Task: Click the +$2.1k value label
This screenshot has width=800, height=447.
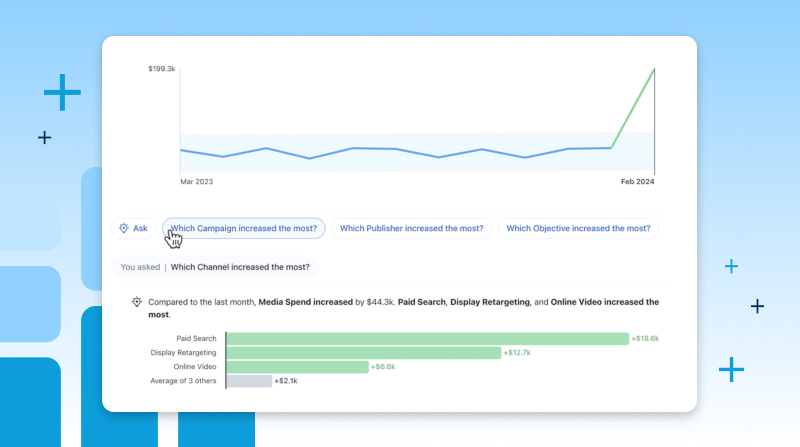Action: pyautogui.click(x=287, y=381)
